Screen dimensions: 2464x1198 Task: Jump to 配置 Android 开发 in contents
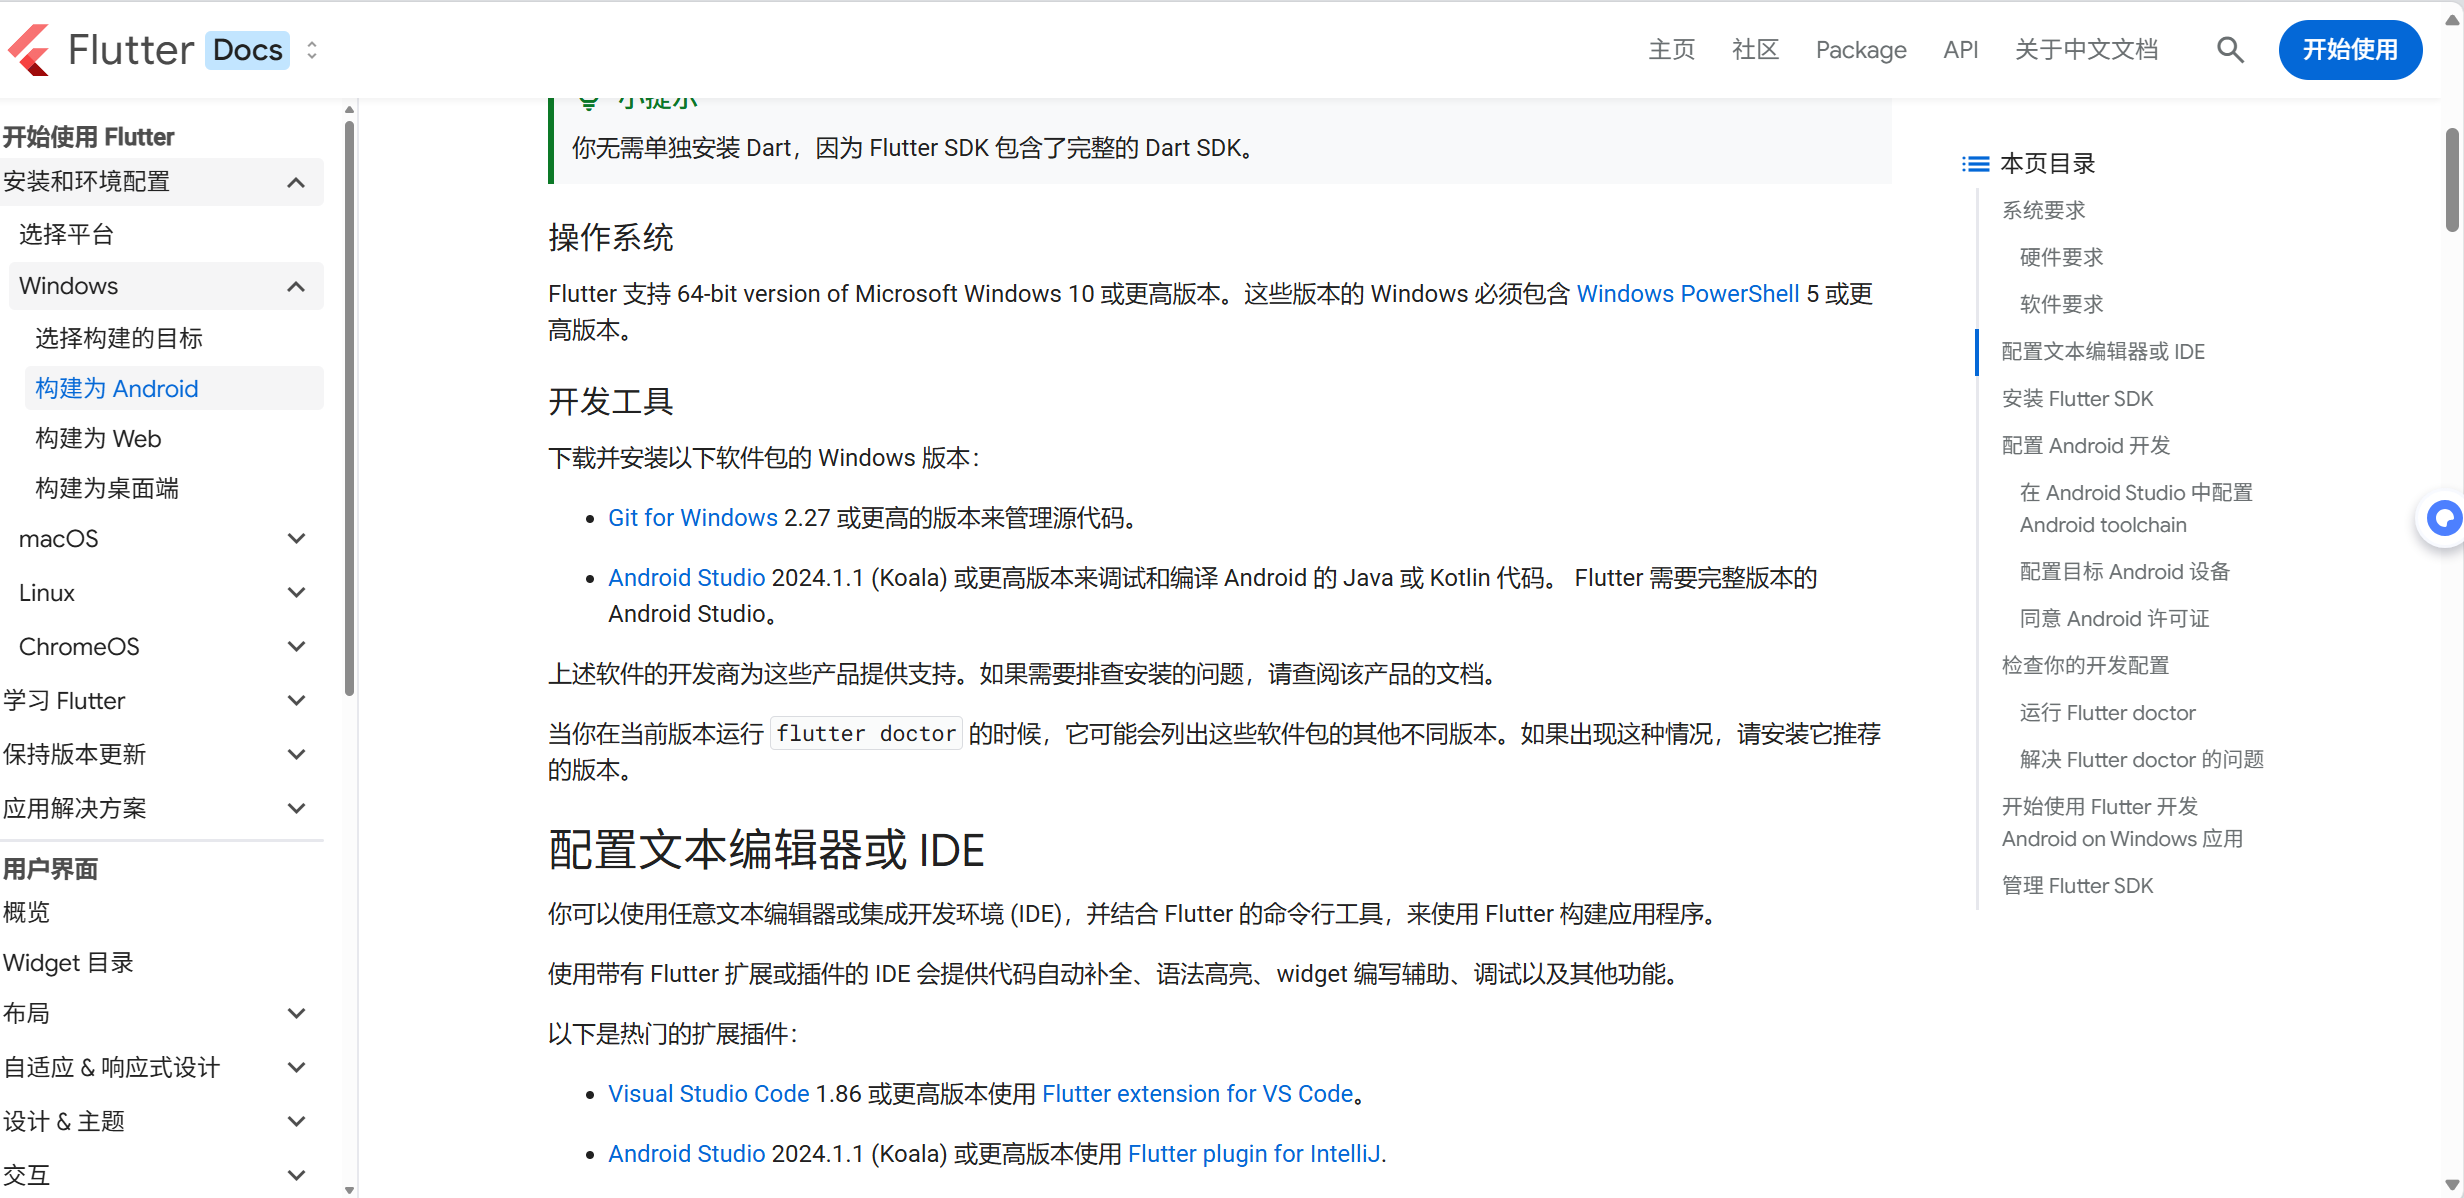2086,446
